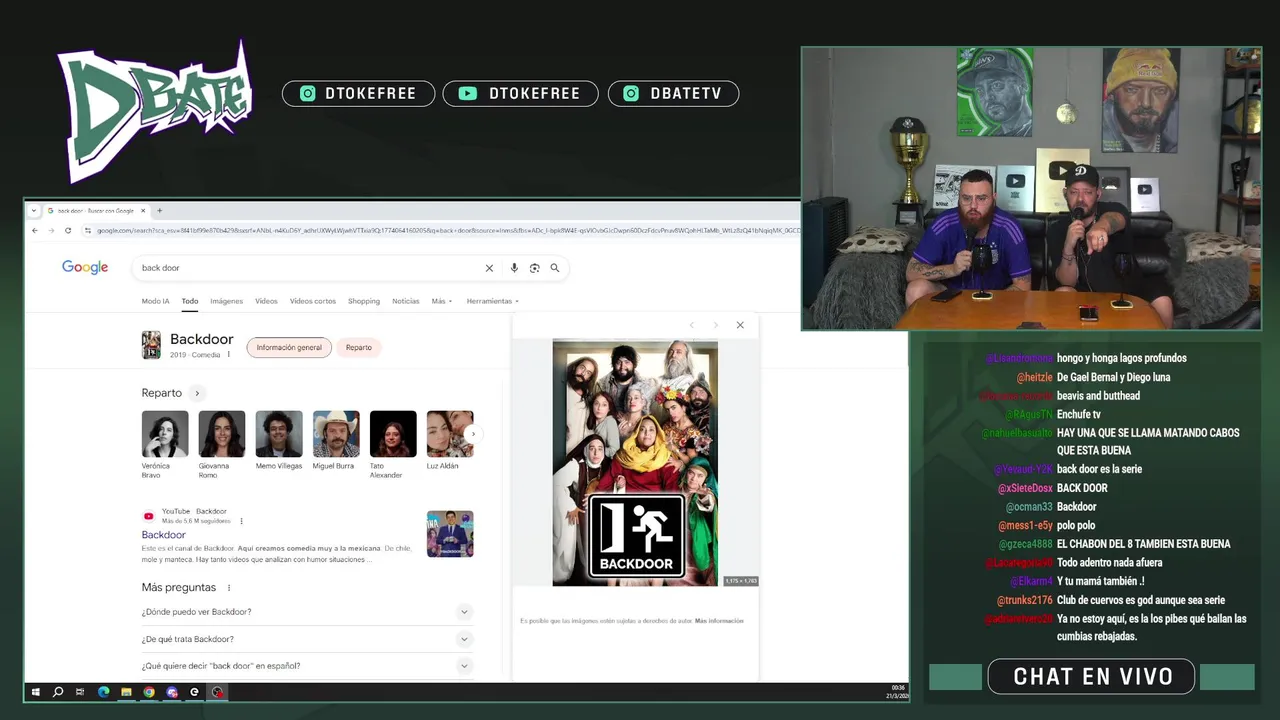Open the YouTube result's three-dot menu
This screenshot has height=720, width=1280.
[x=241, y=521]
